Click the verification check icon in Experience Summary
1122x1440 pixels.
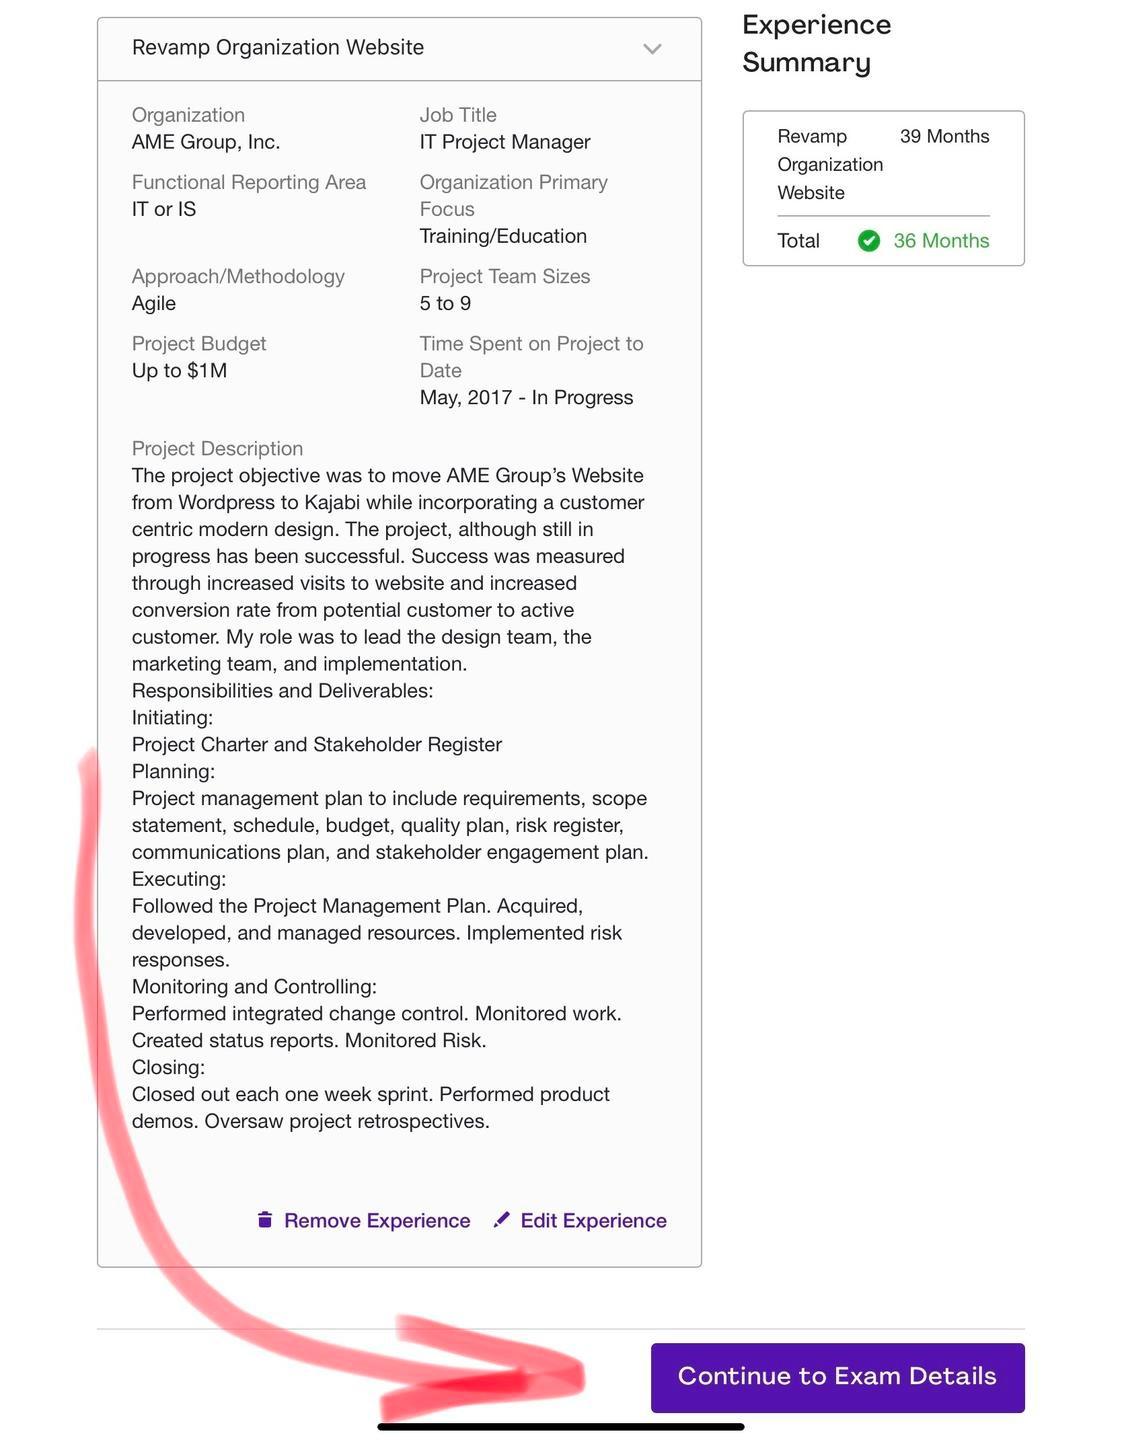click(x=869, y=241)
